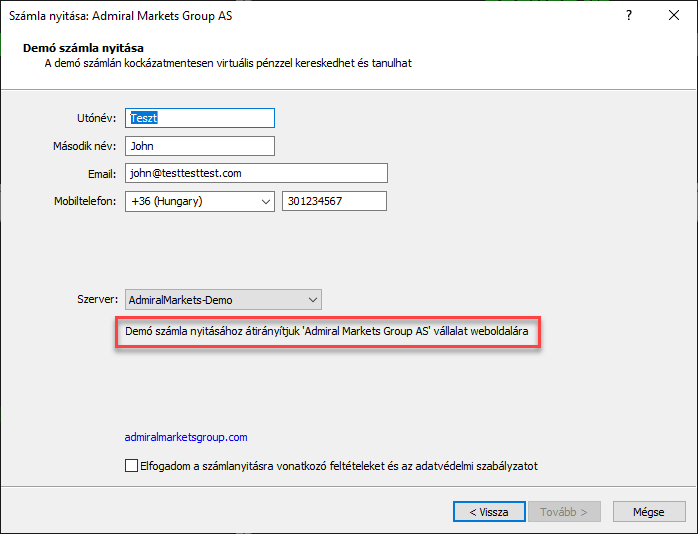Close the Számla nyitása dialog
This screenshot has width=698, height=534.
(x=674, y=16)
